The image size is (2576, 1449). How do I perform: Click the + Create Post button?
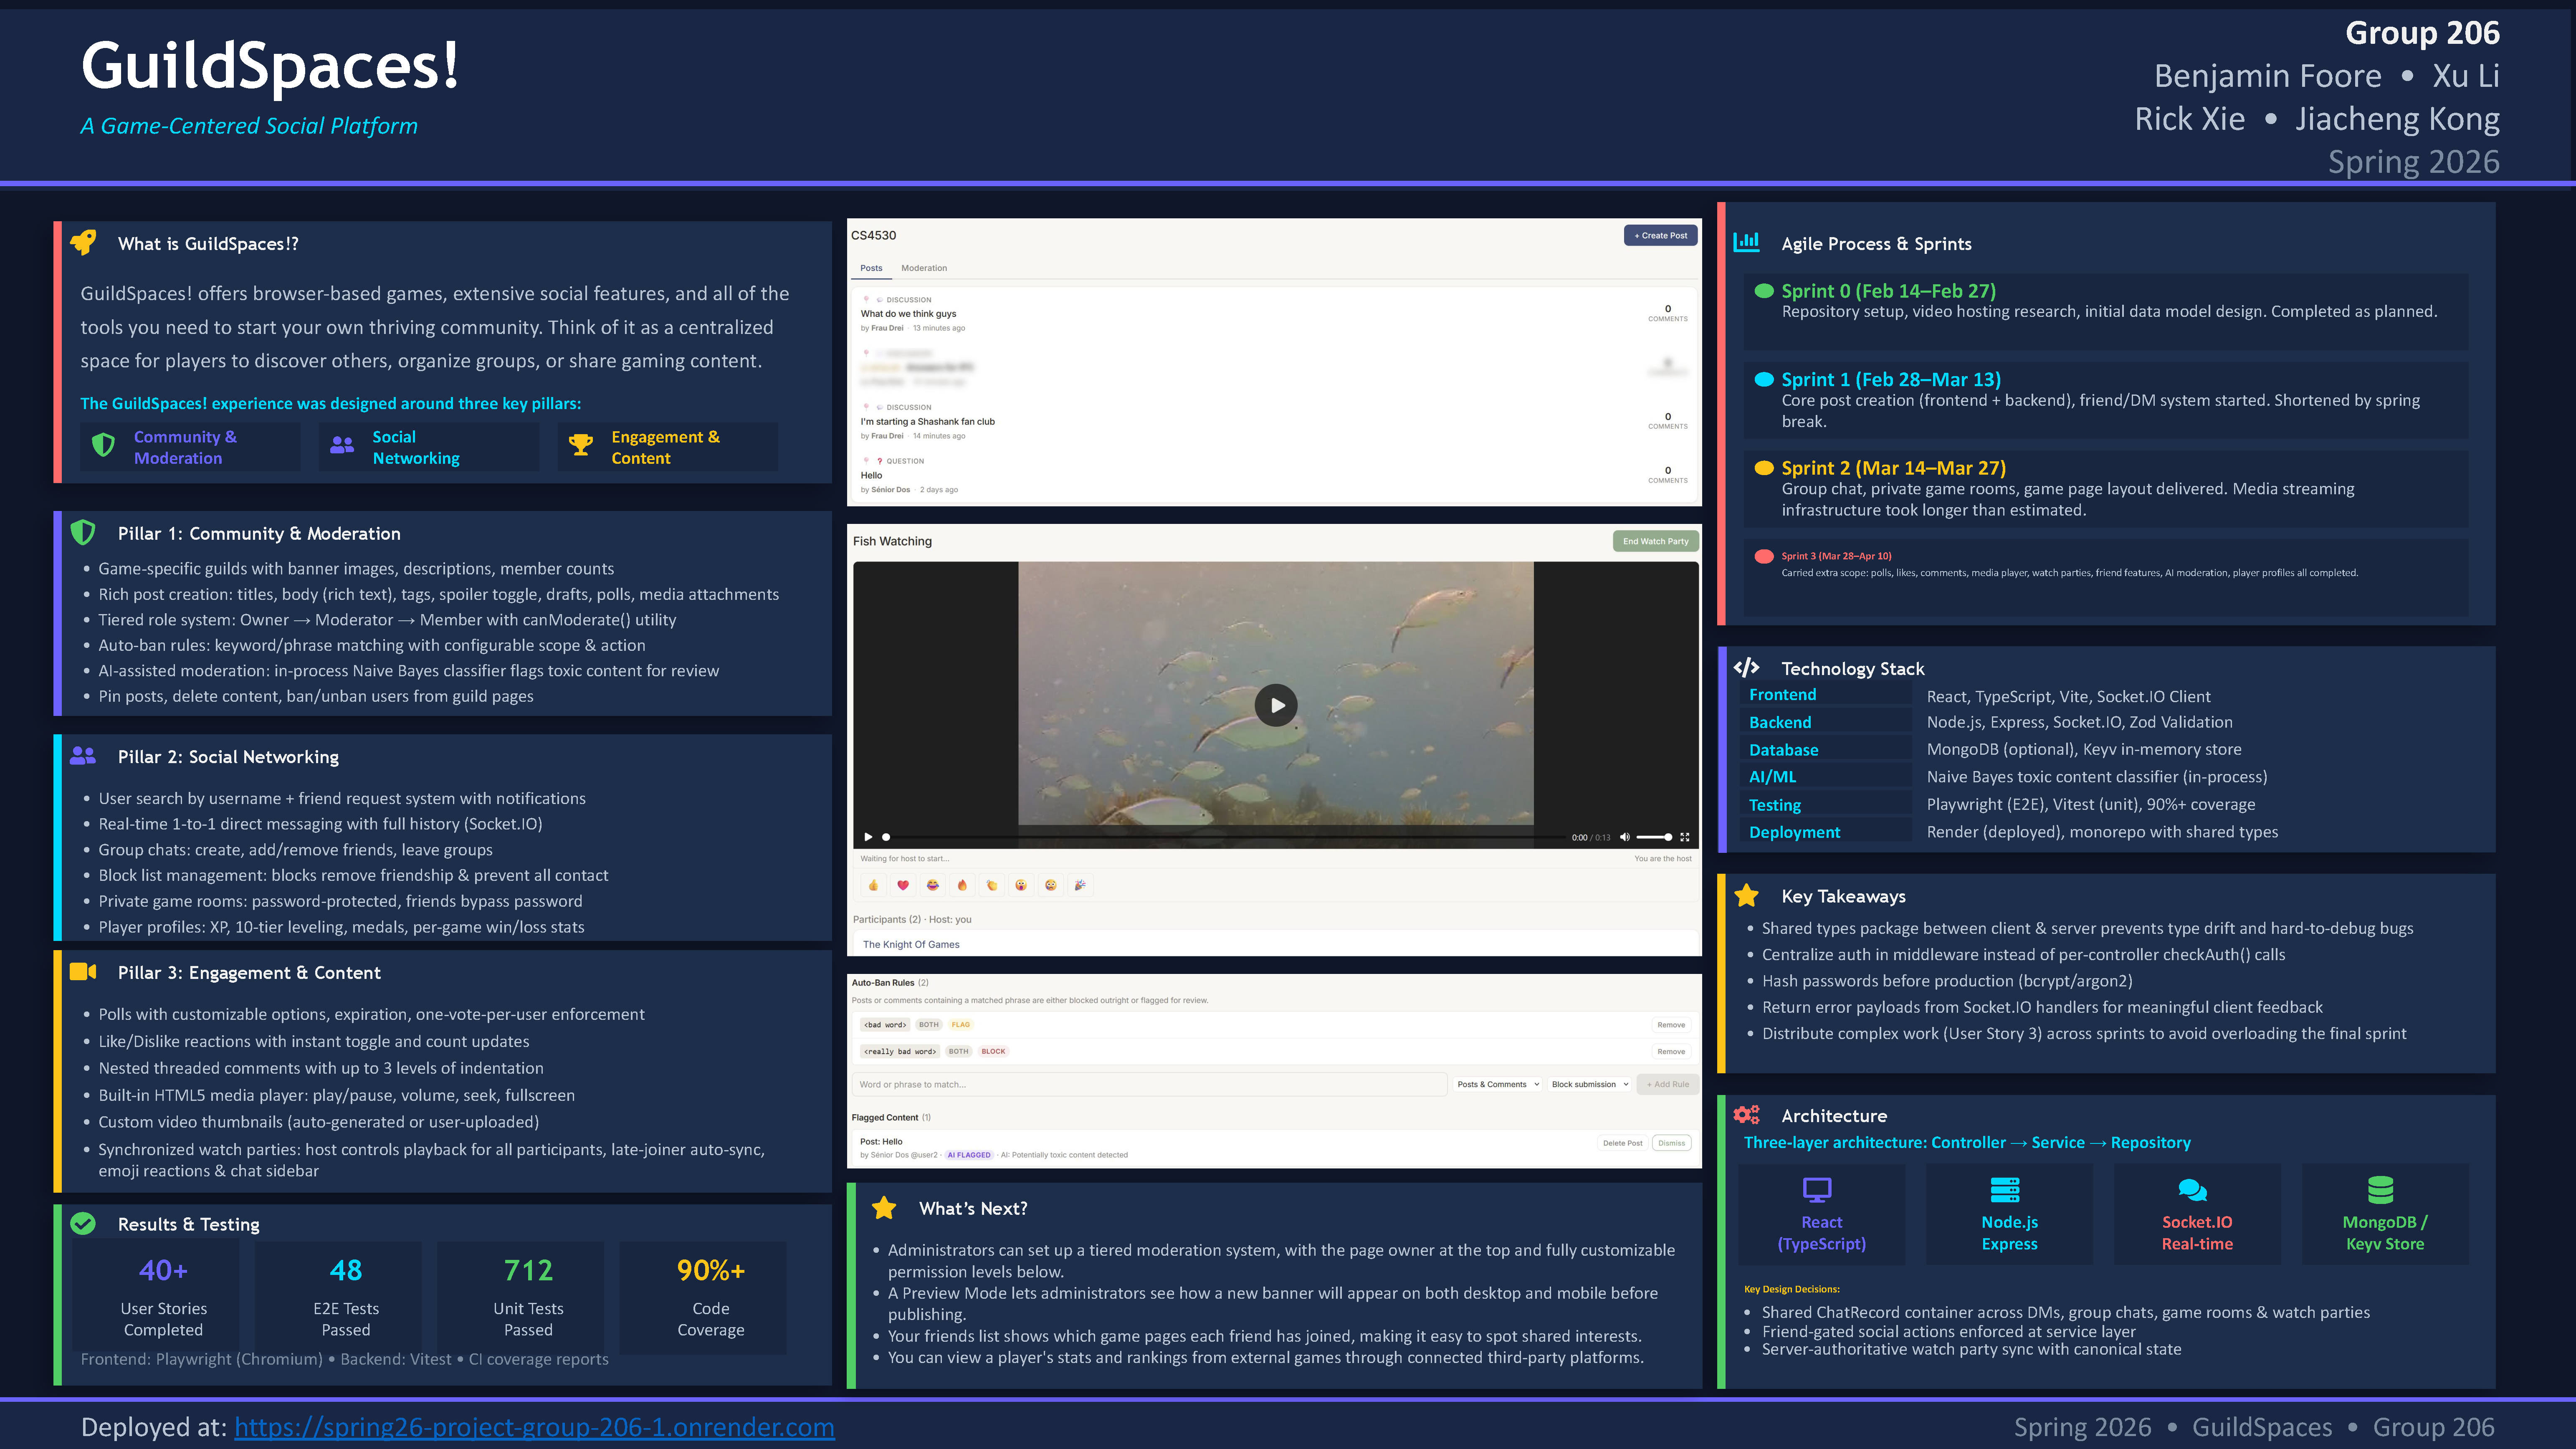click(1660, 236)
